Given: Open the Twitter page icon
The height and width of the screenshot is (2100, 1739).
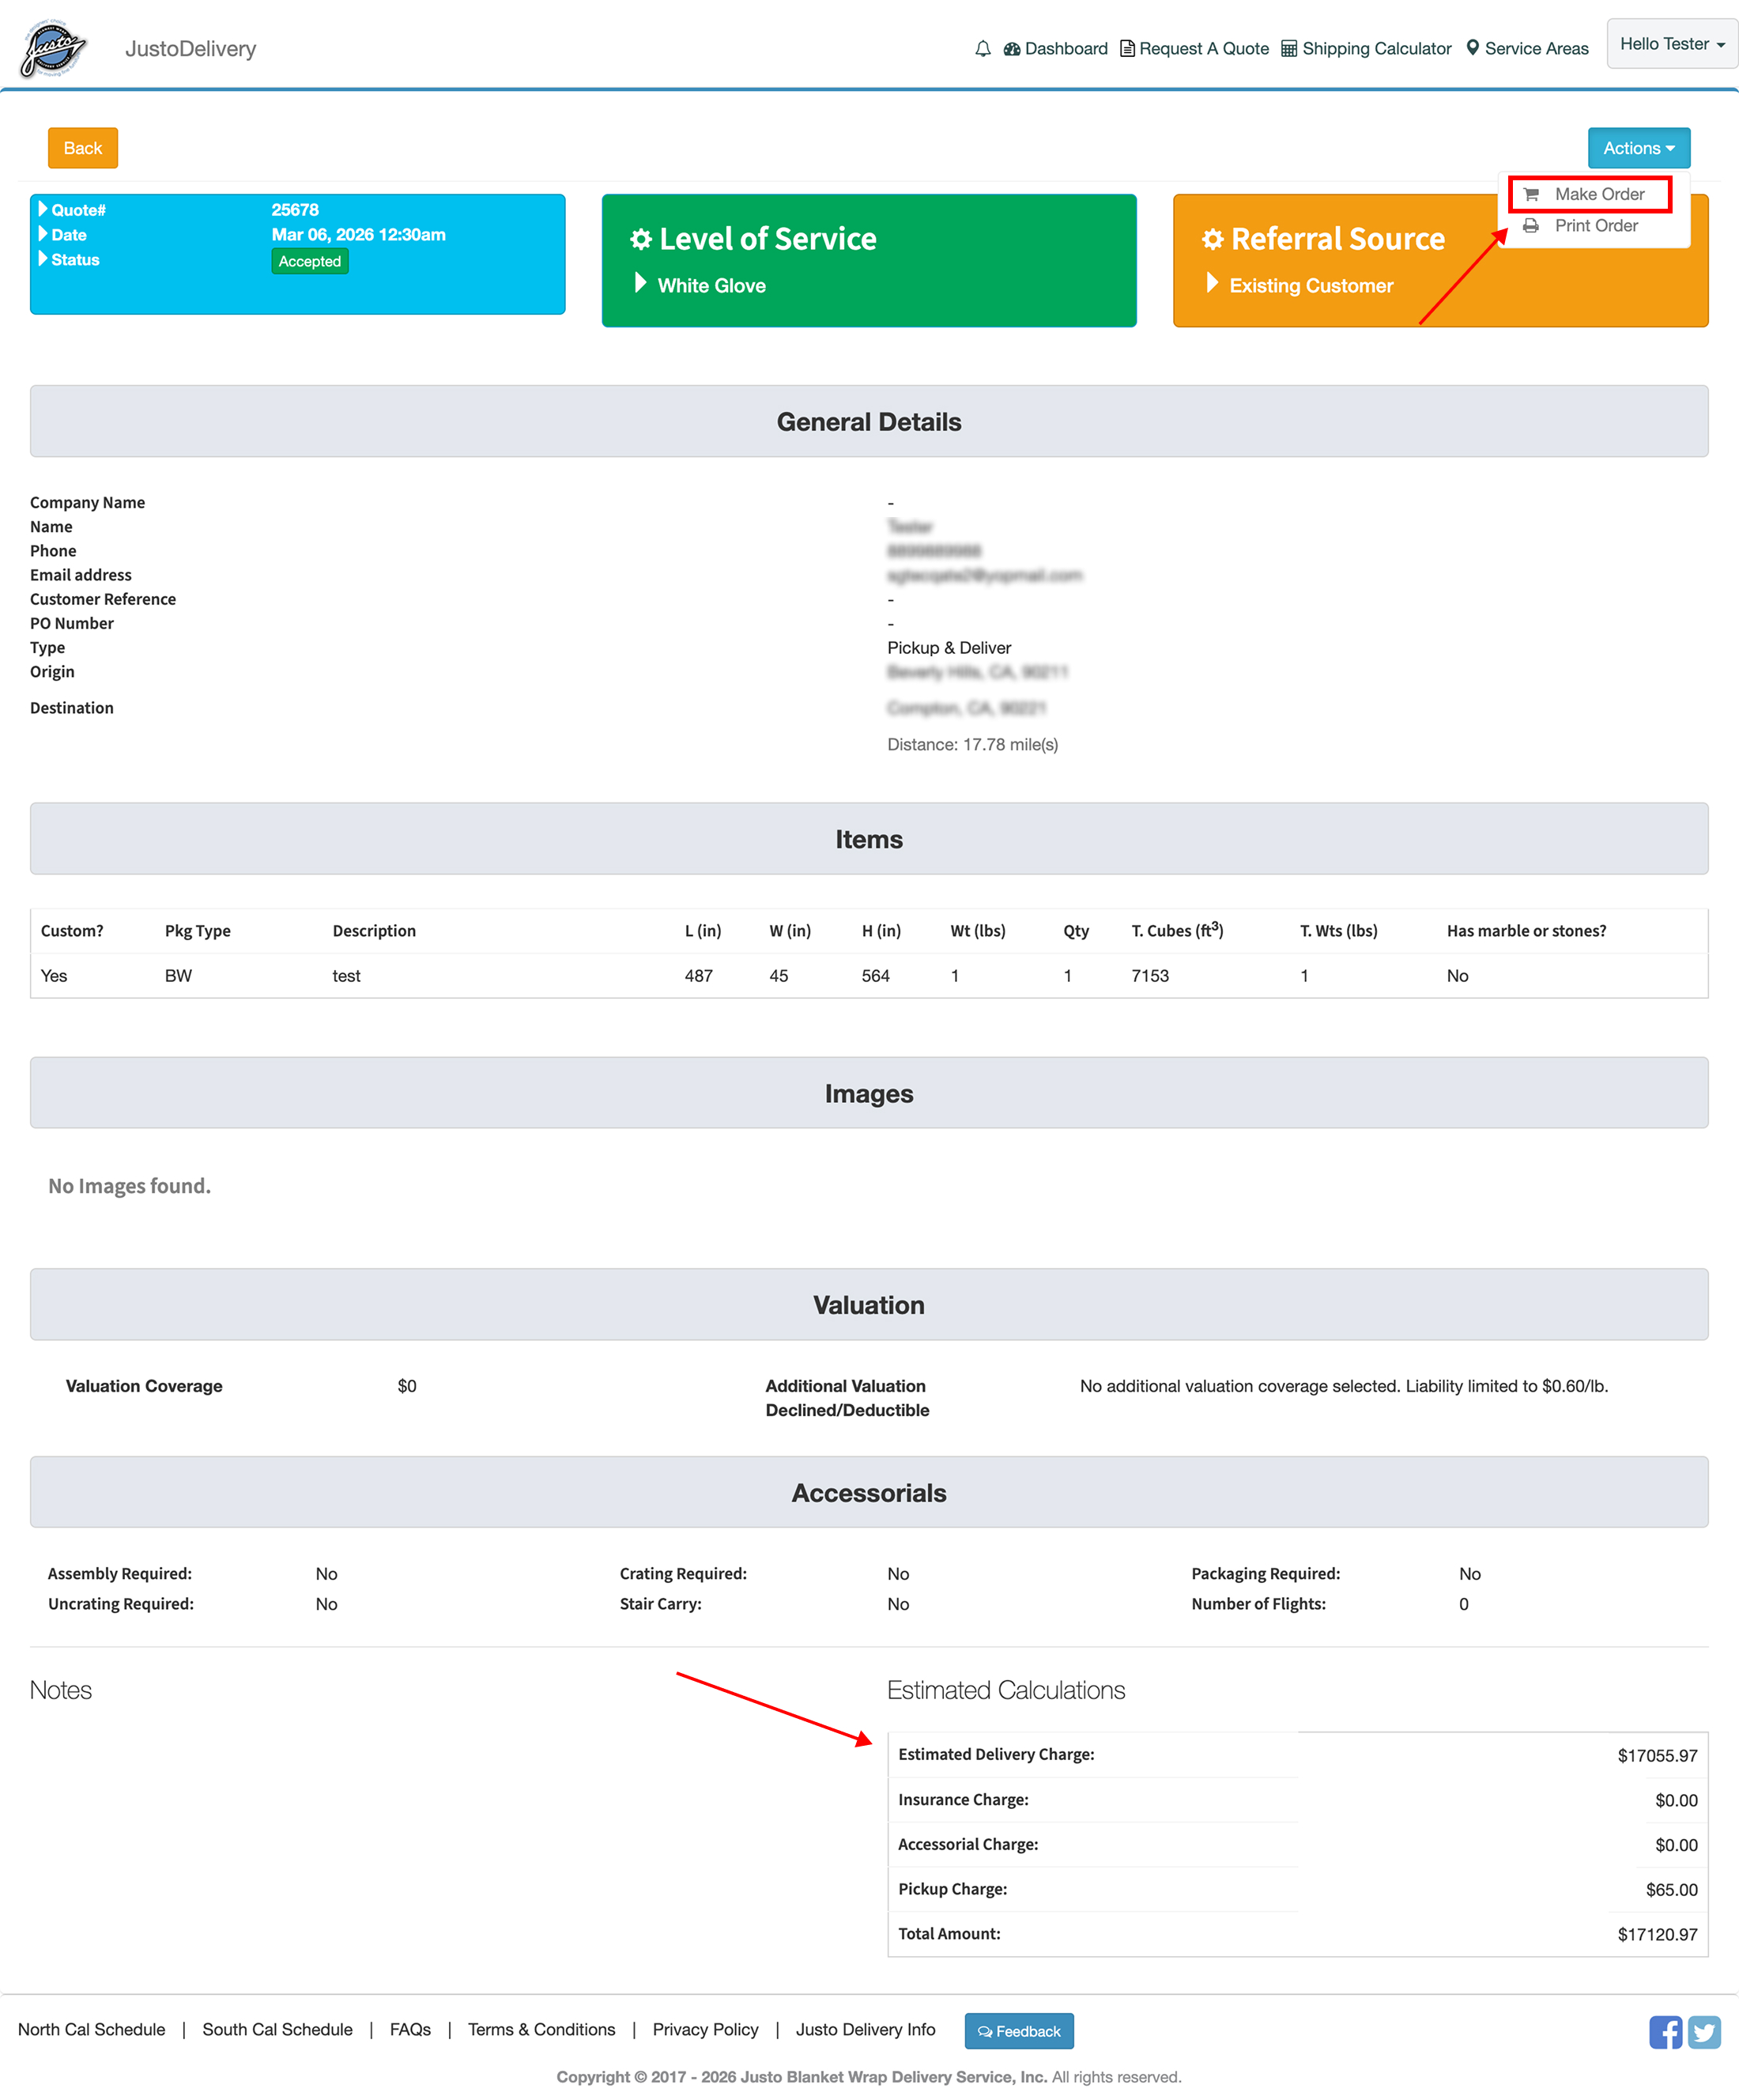Looking at the screenshot, I should click(x=1704, y=2032).
